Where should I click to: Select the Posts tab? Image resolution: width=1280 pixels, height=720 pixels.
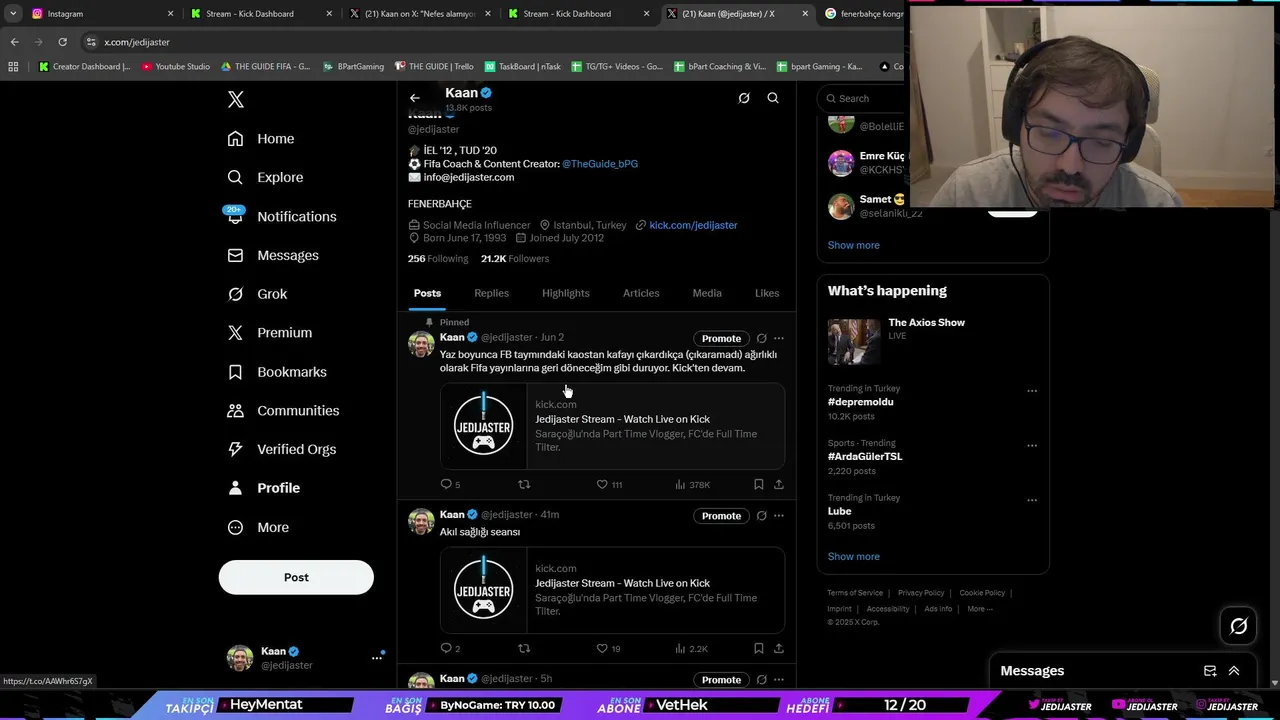coord(427,293)
